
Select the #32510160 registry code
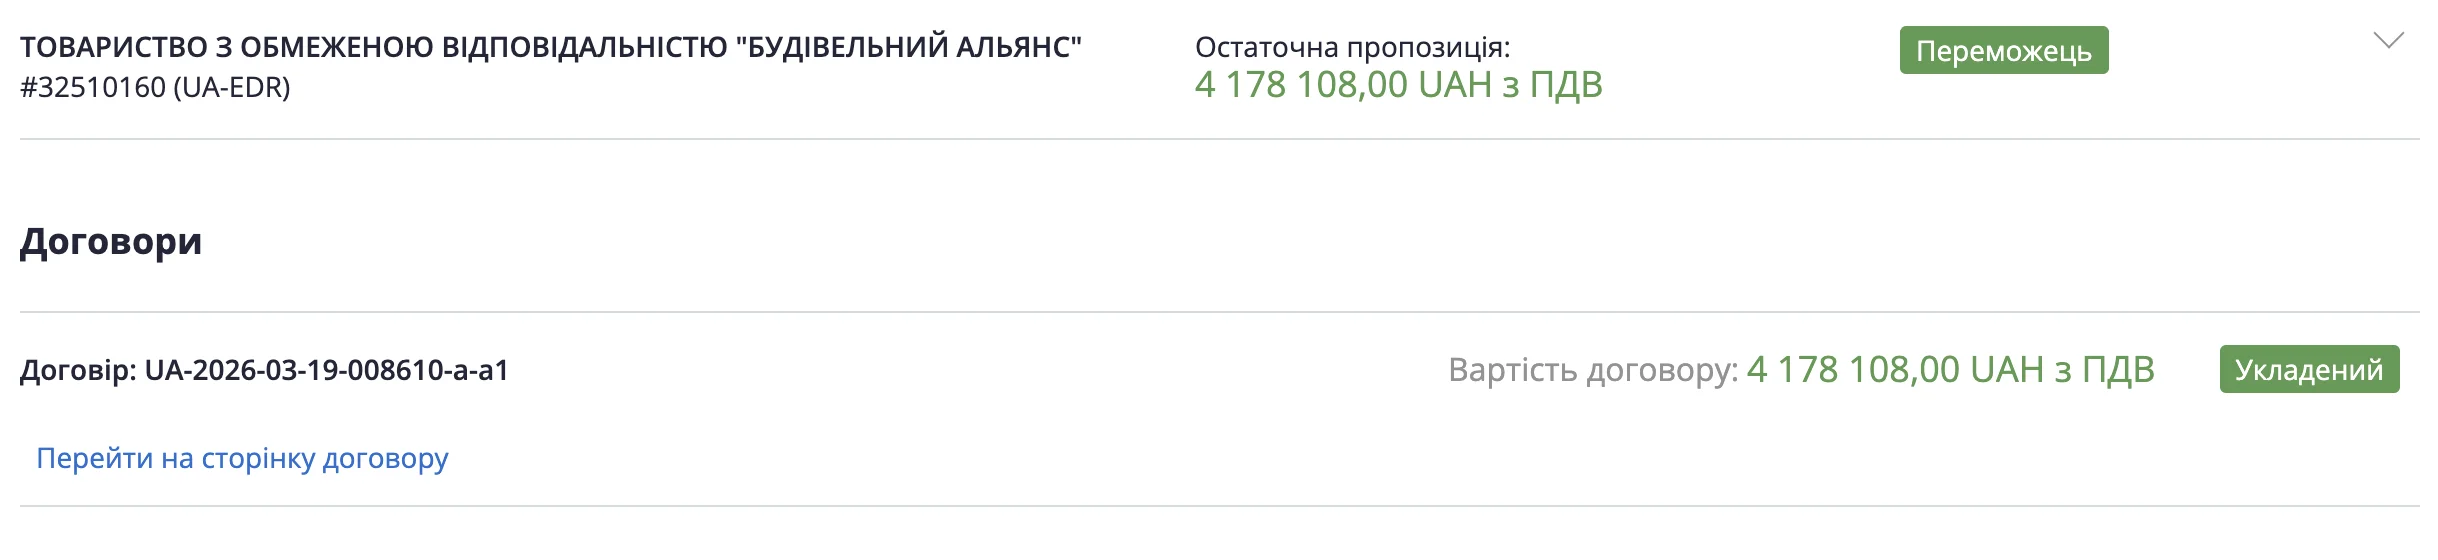pyautogui.click(x=93, y=88)
